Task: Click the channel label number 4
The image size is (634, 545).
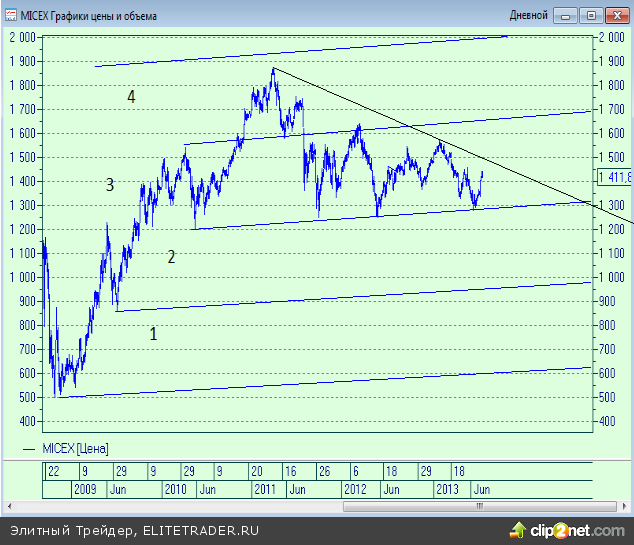Action: tap(131, 97)
